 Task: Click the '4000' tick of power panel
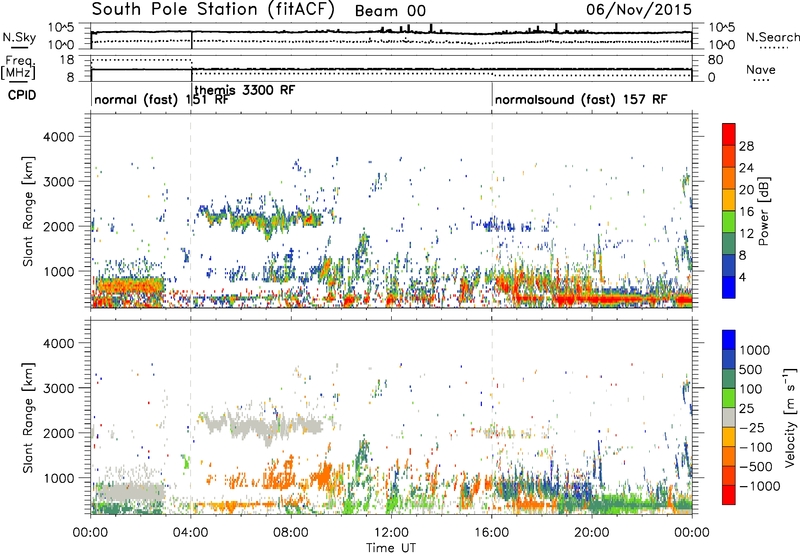58,137
